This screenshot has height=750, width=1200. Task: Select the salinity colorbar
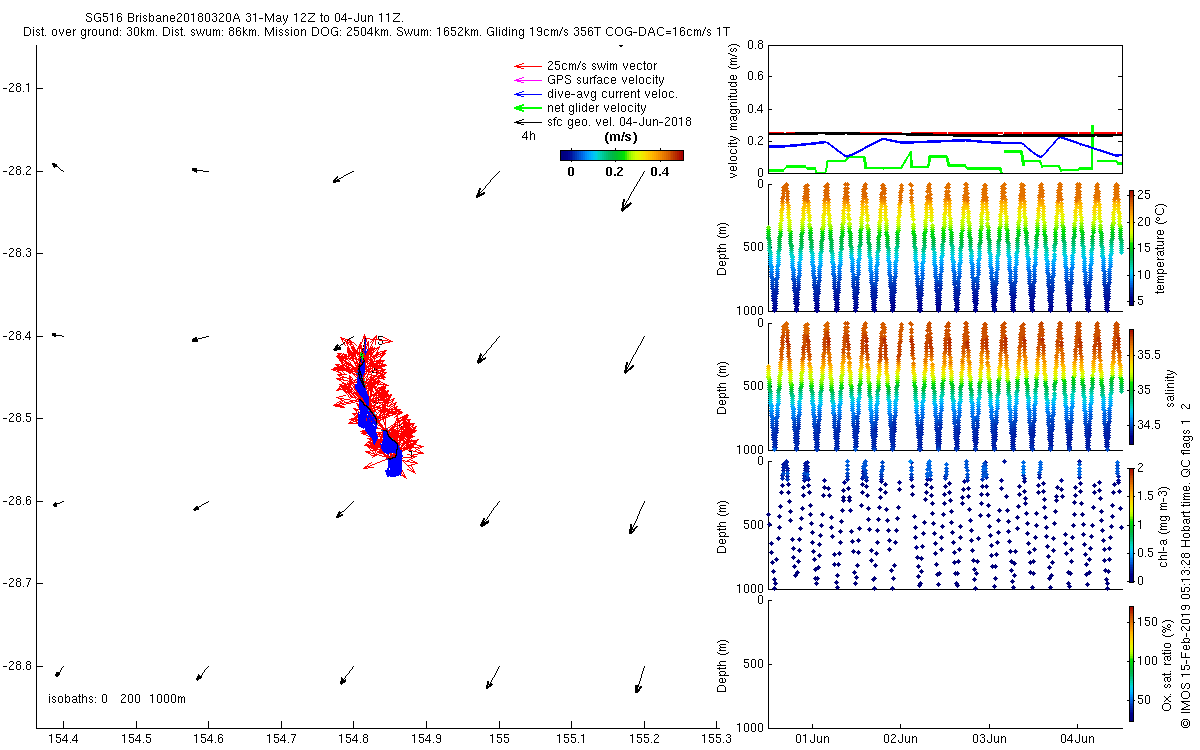1130,387
